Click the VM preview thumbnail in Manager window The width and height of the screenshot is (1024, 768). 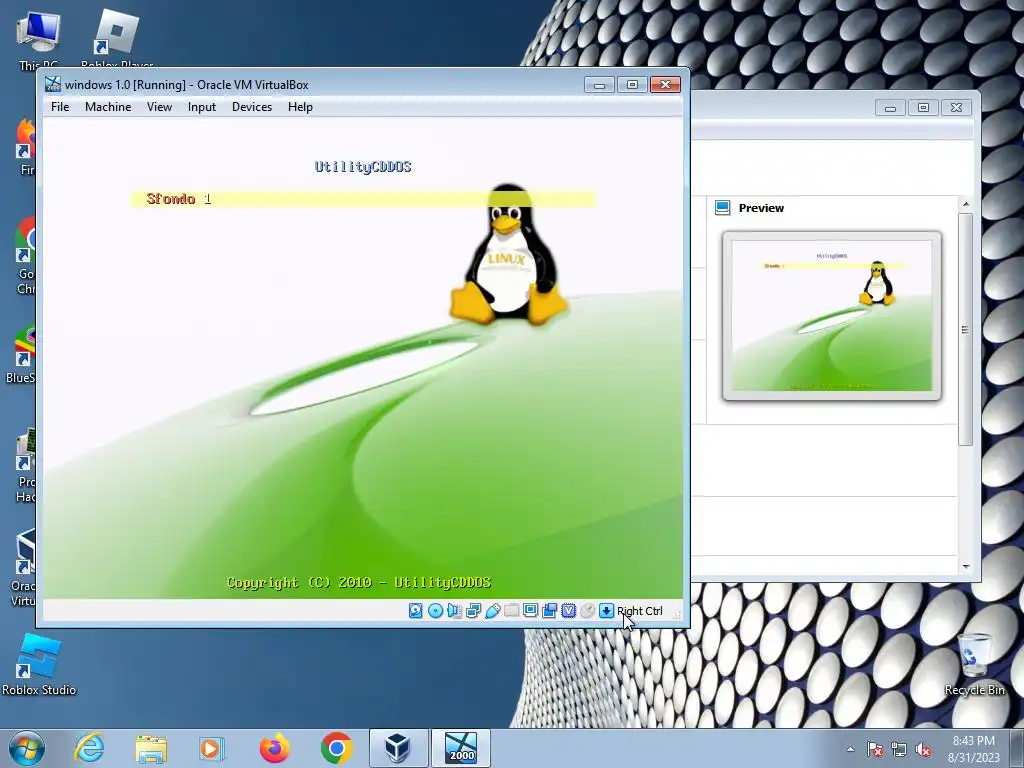click(831, 315)
